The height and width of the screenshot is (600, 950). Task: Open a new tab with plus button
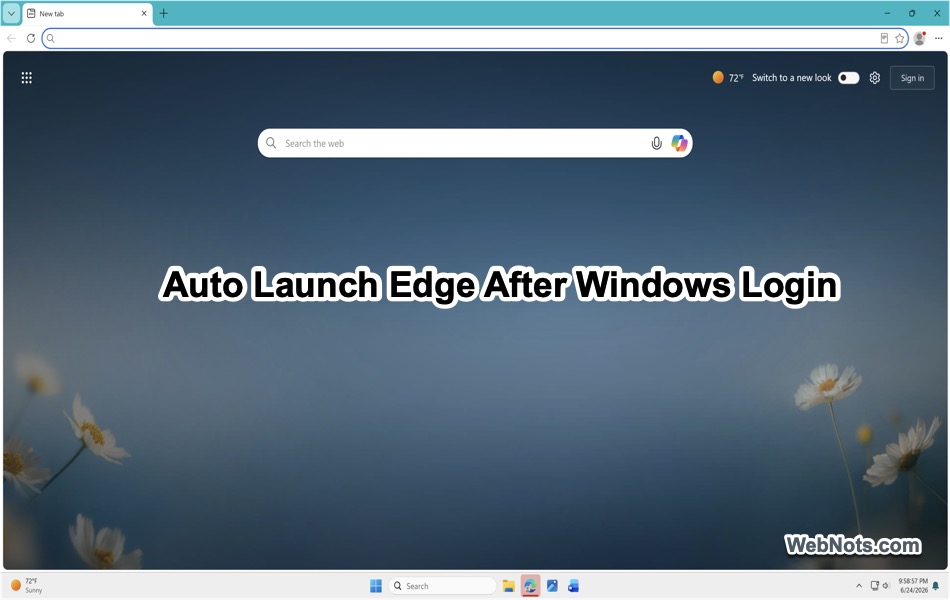pyautogui.click(x=164, y=13)
